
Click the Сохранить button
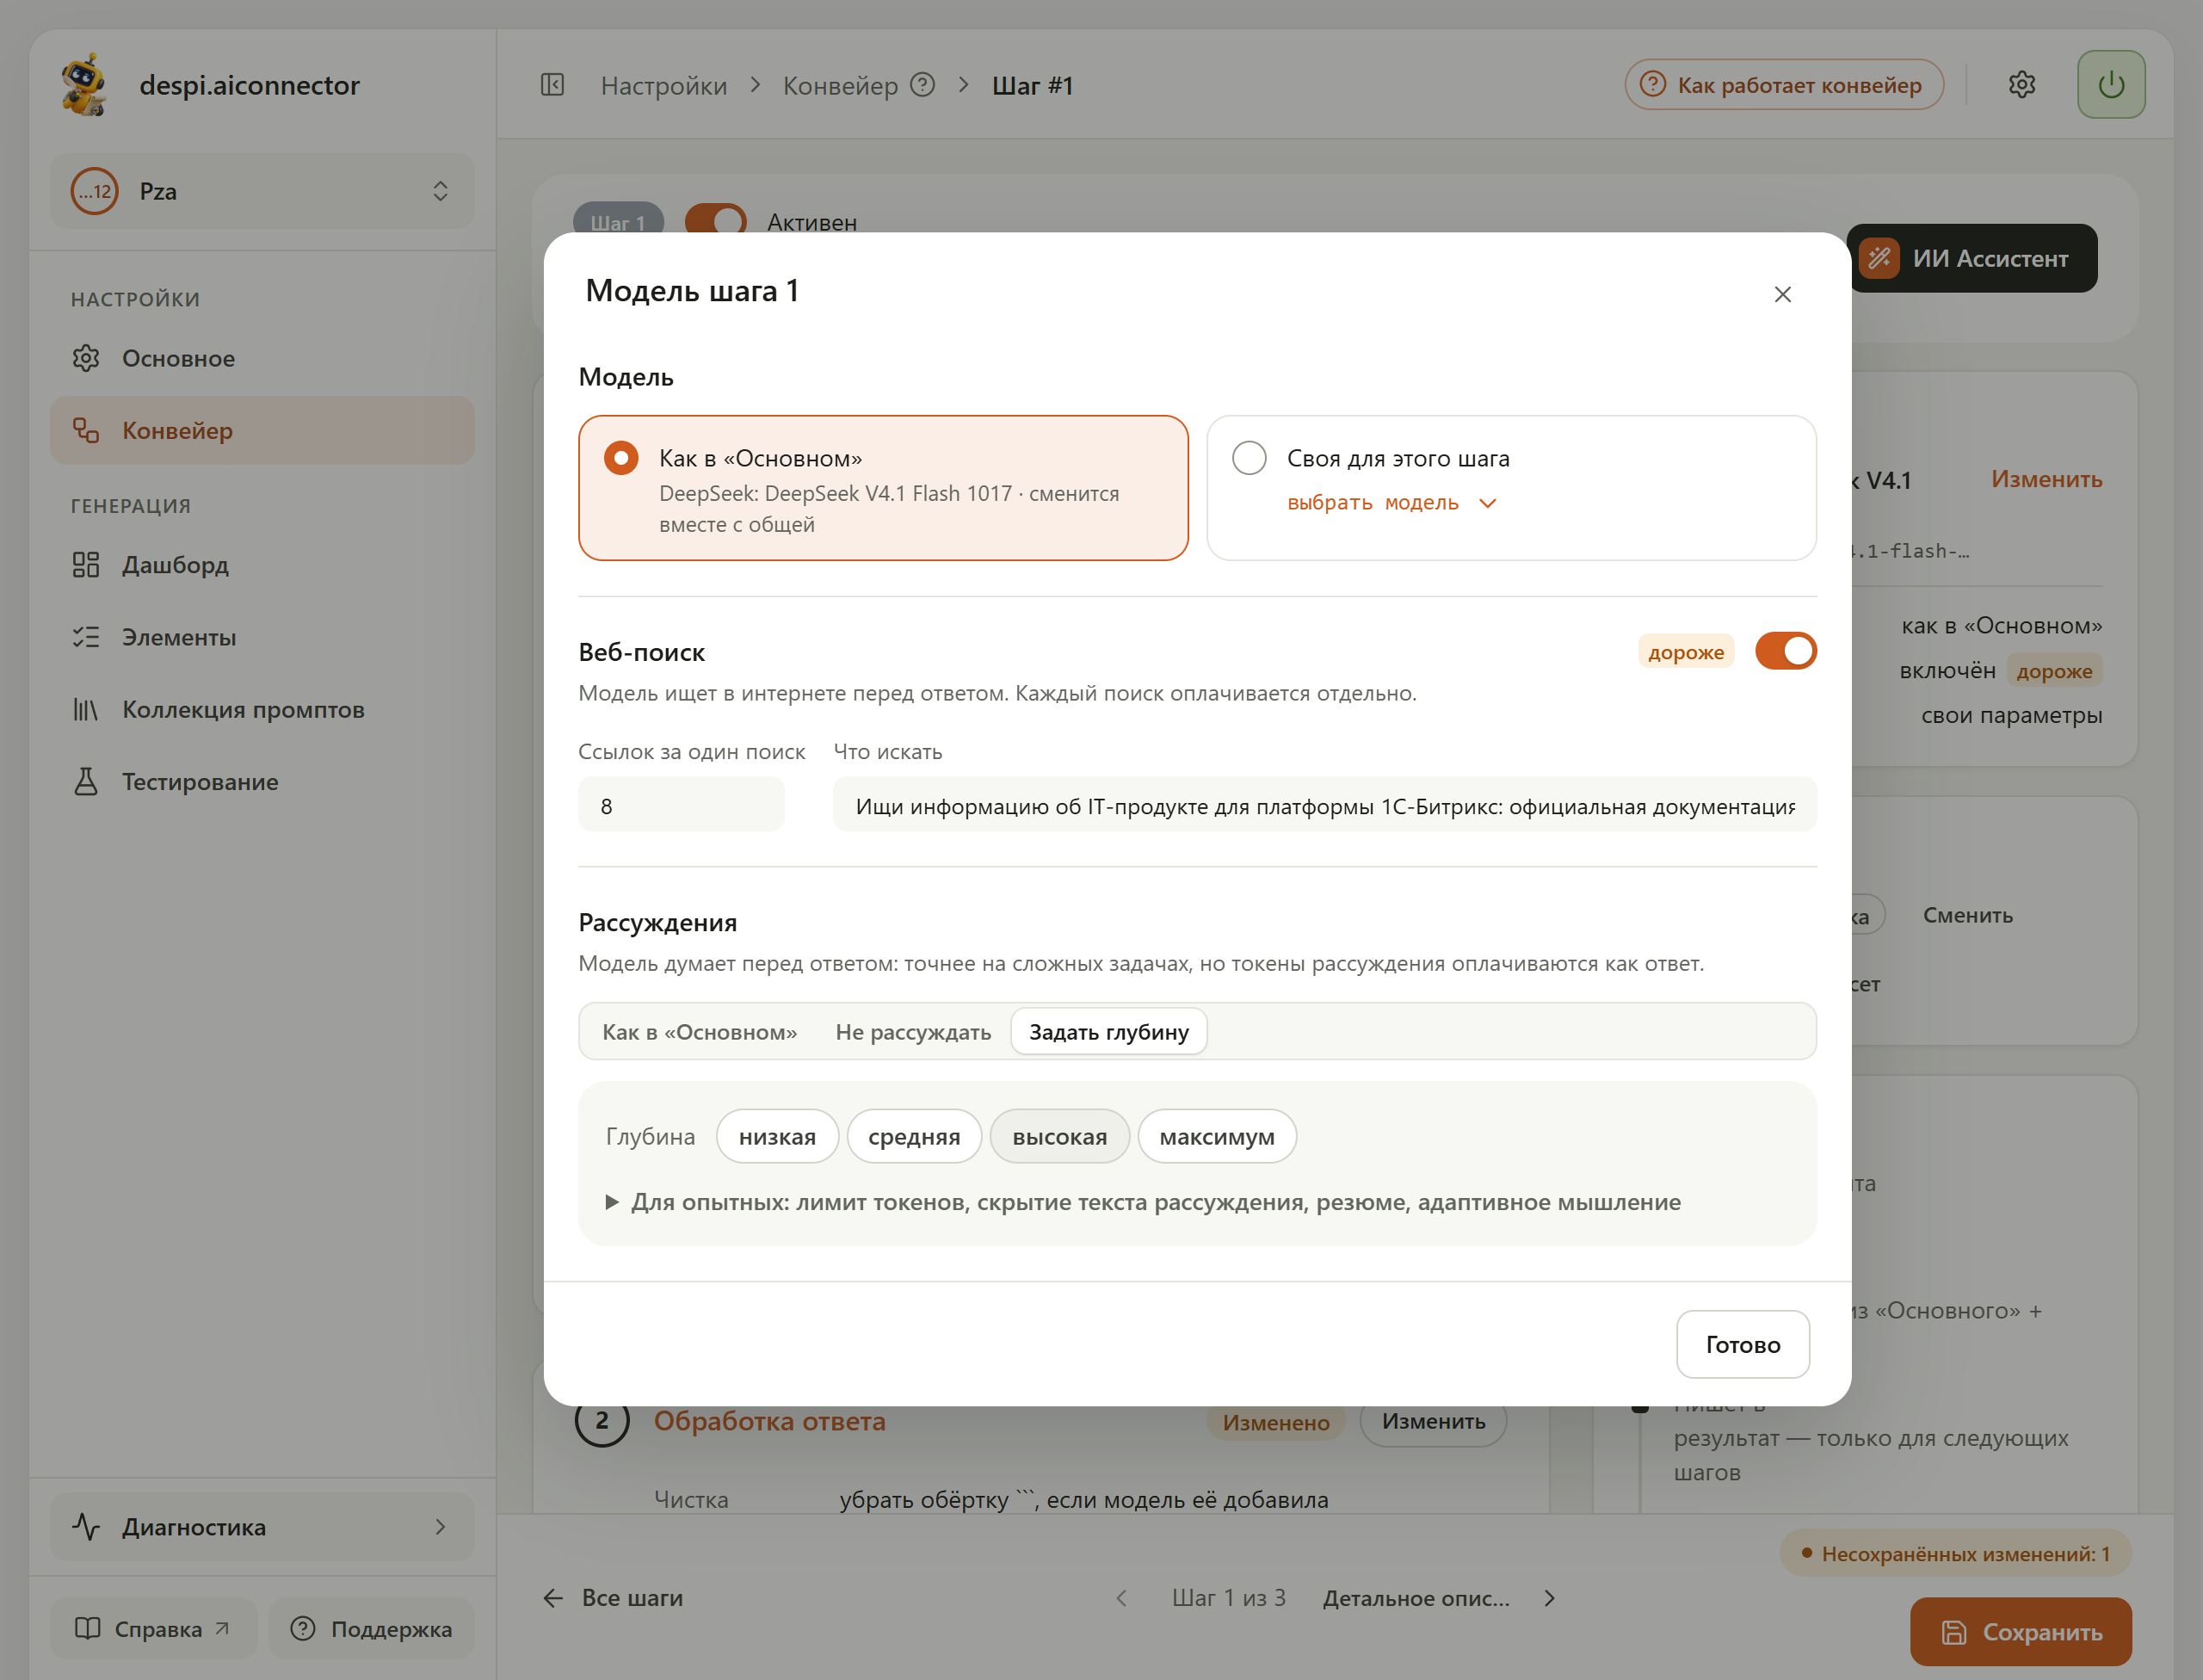(2020, 1632)
